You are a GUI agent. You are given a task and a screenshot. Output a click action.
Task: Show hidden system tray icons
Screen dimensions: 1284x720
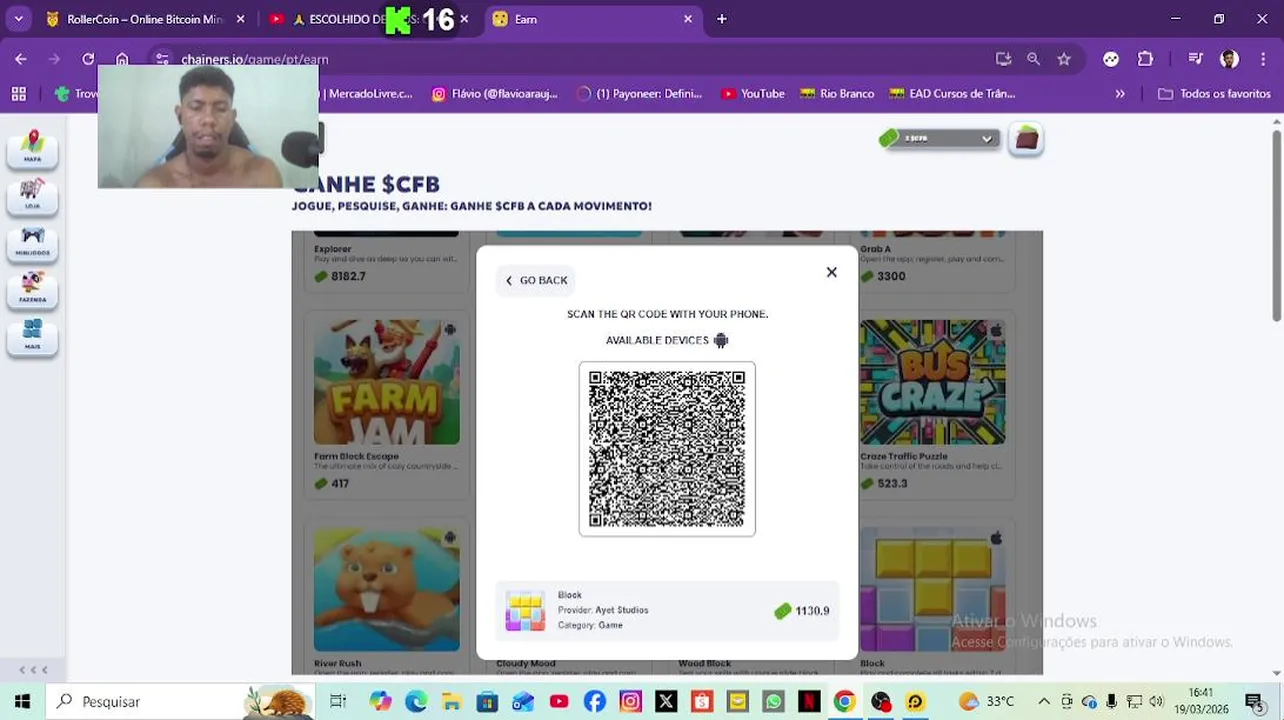(1044, 701)
